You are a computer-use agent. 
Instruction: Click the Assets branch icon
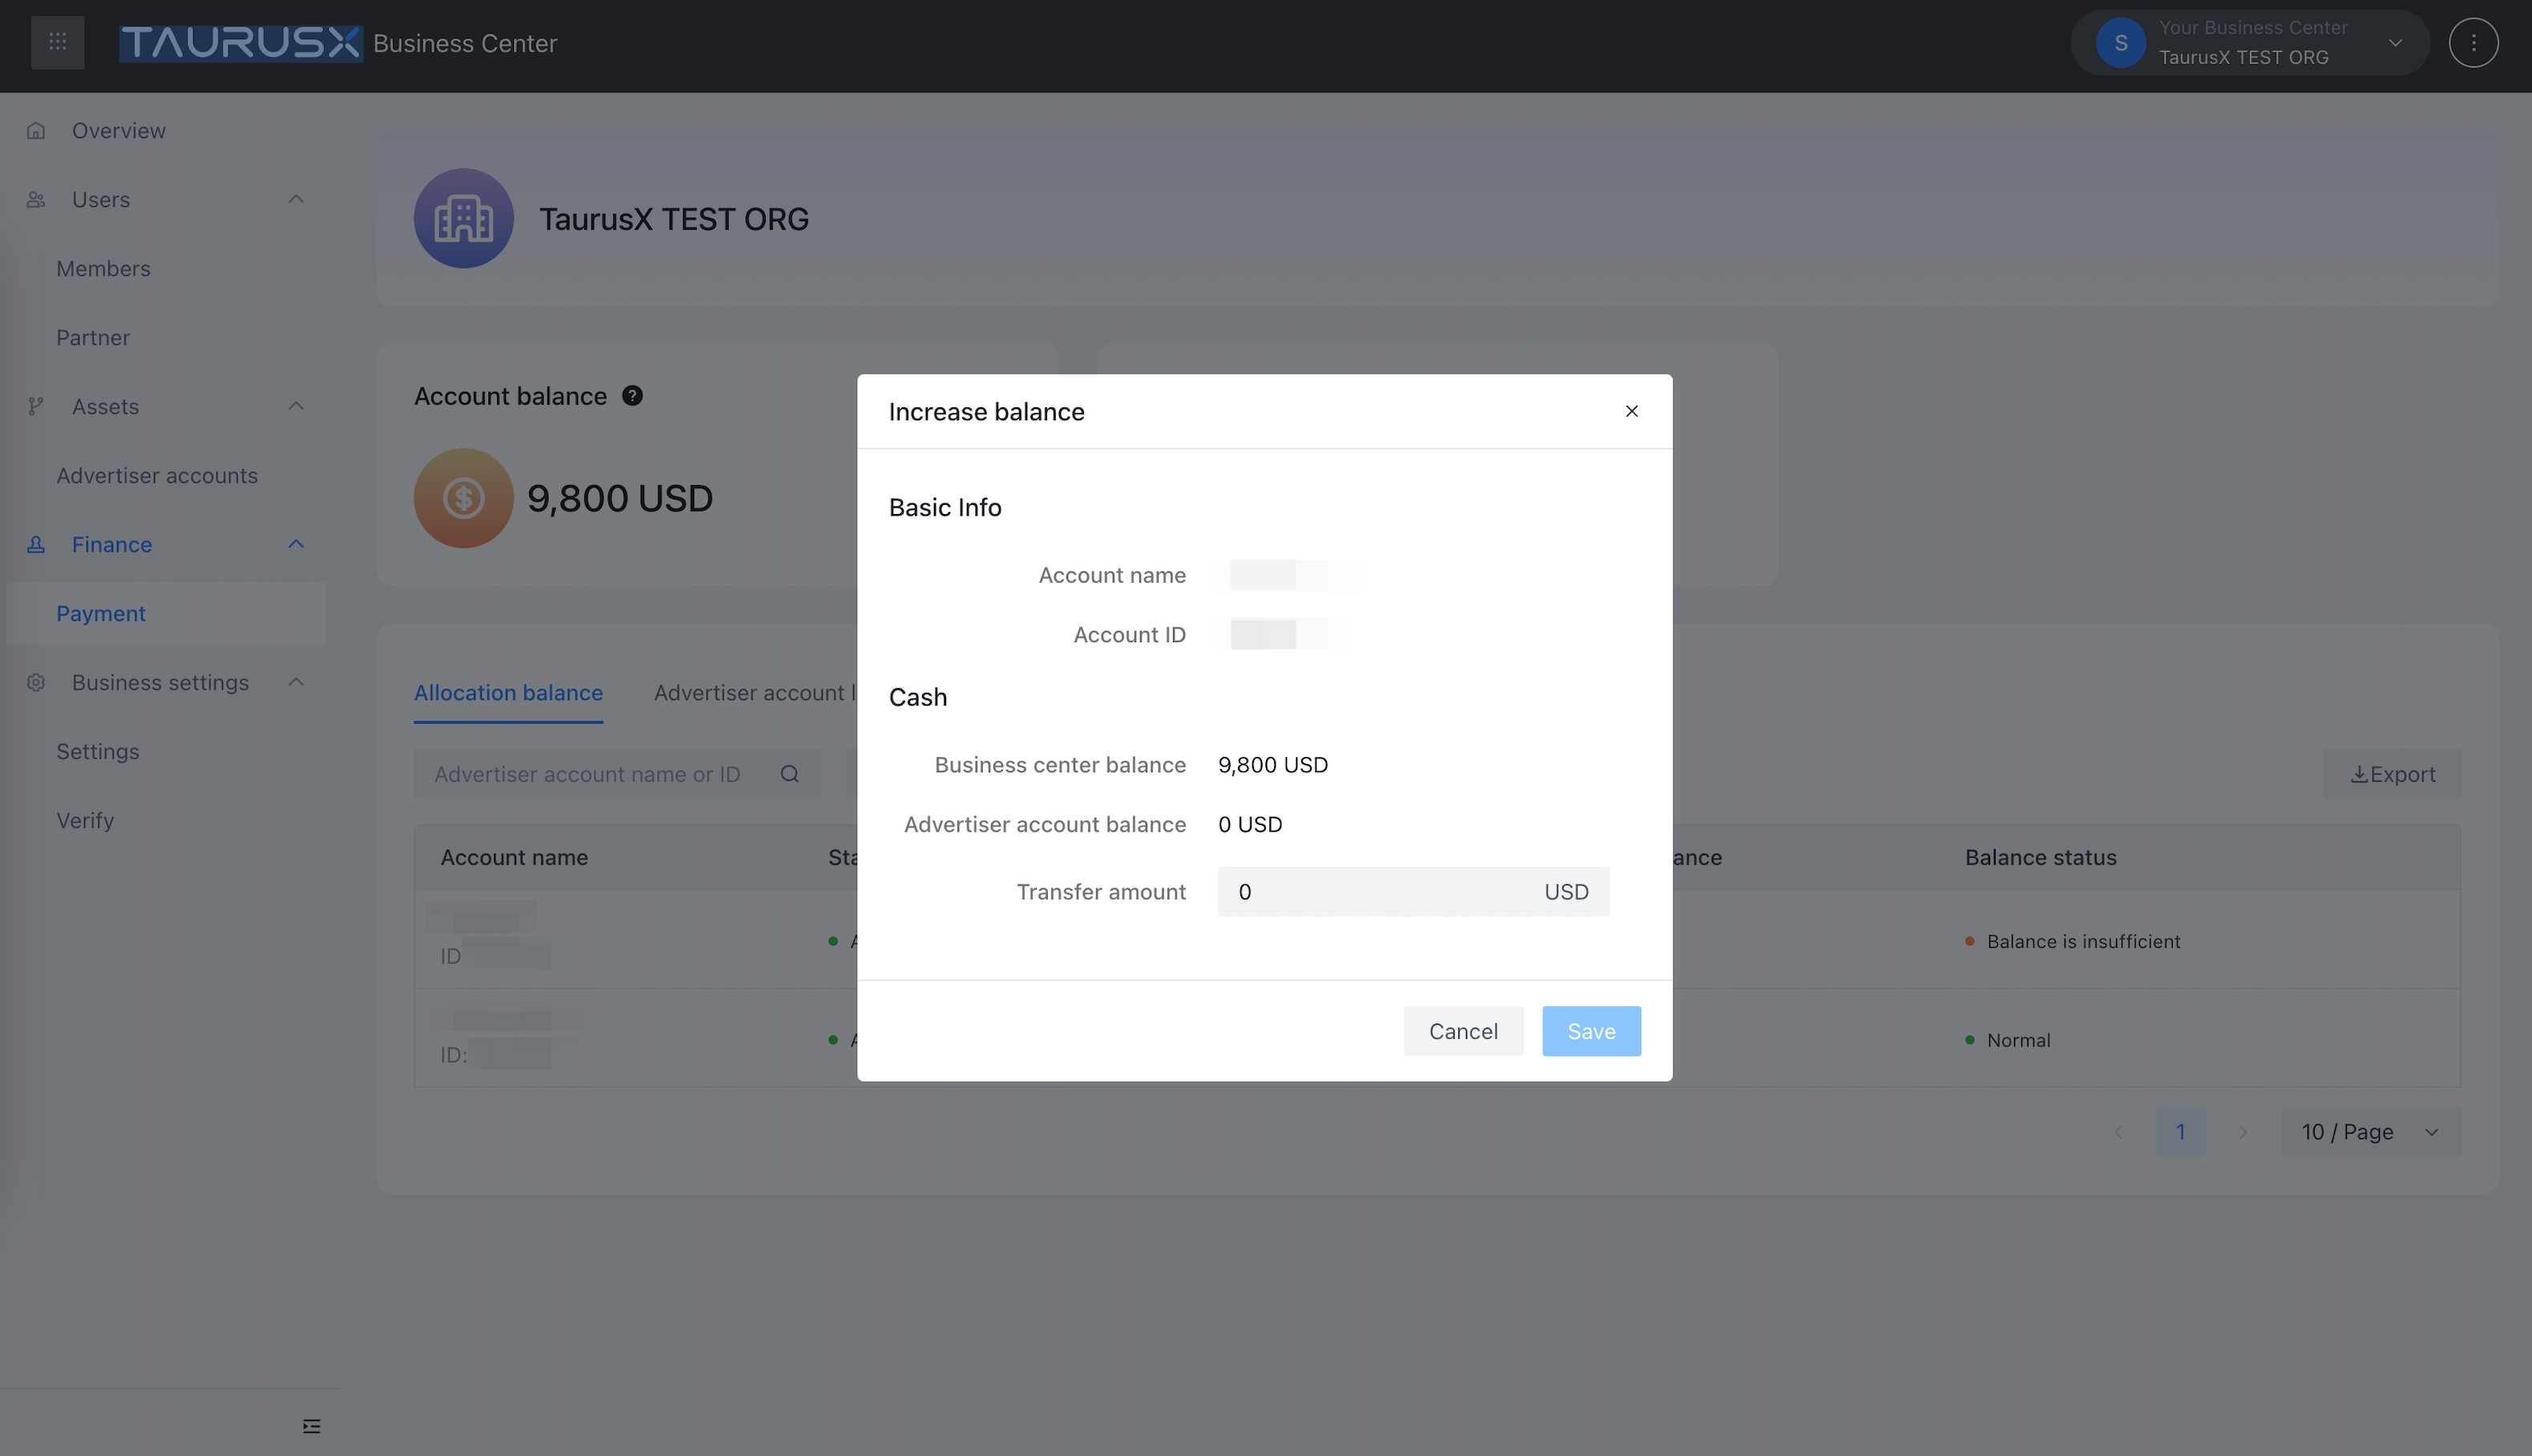coord(36,407)
